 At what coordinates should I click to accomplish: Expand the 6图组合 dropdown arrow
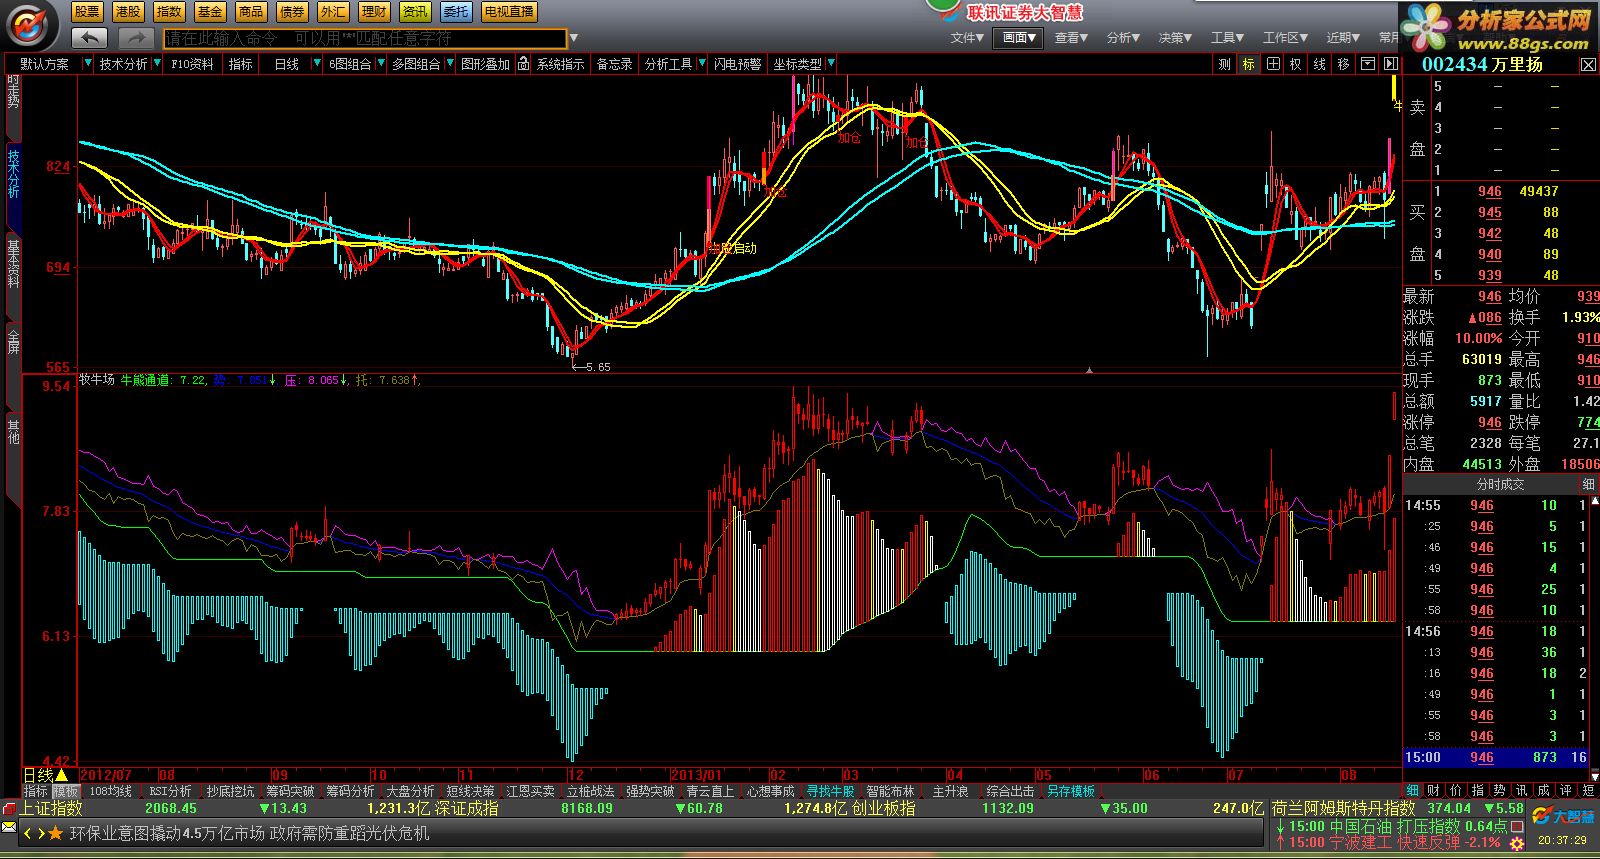pos(380,64)
